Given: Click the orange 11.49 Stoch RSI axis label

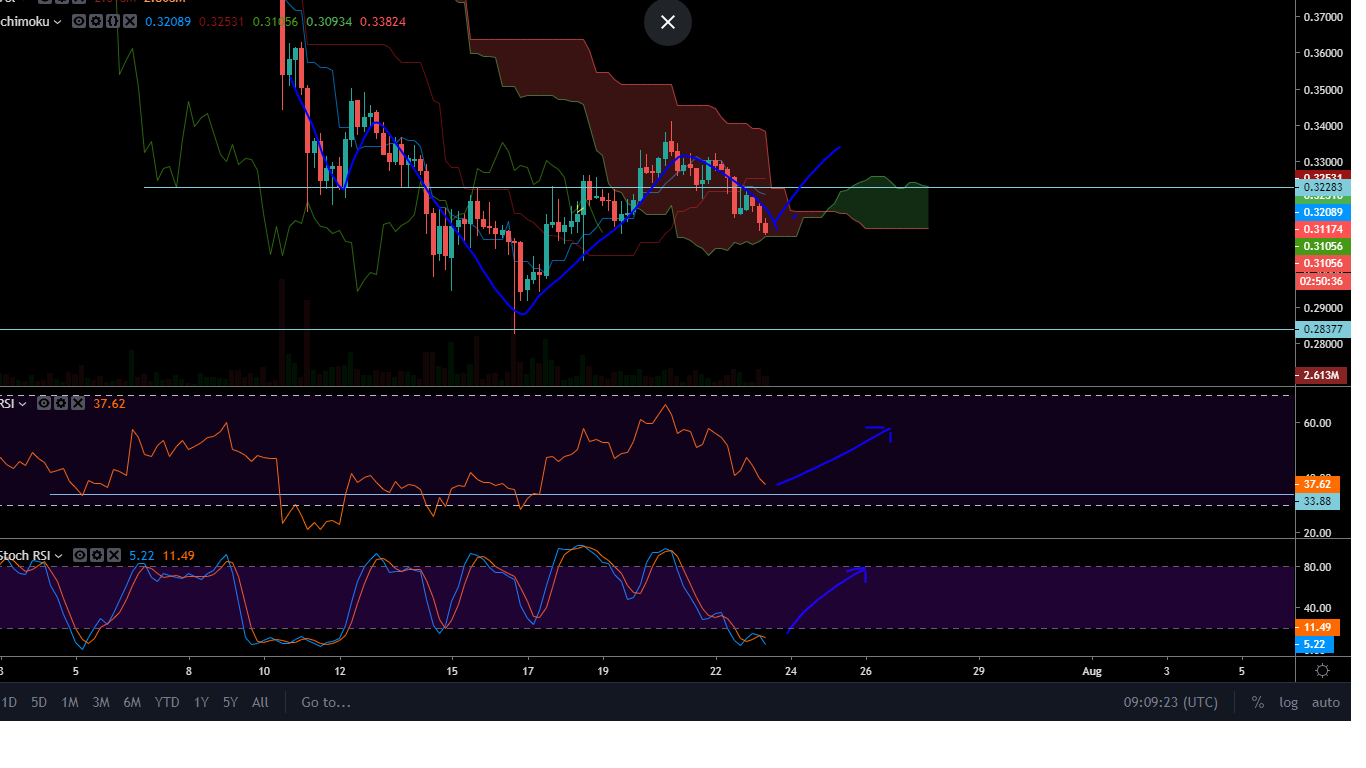Looking at the screenshot, I should point(1318,627).
